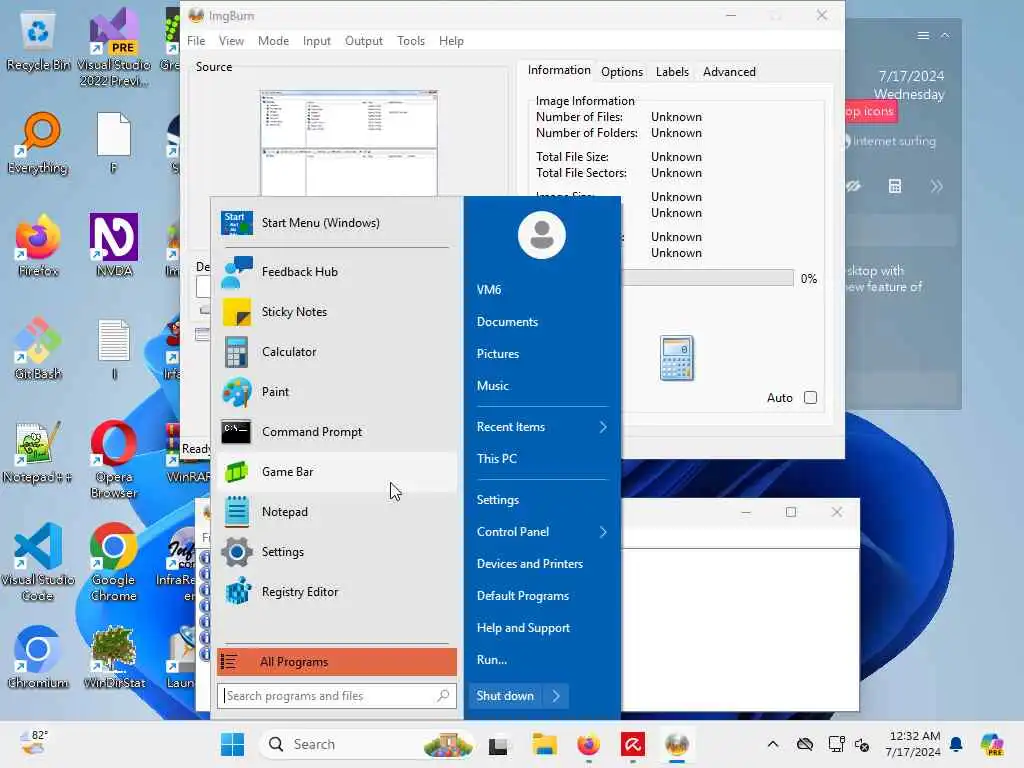The image size is (1024, 768).
Task: Open the widget hamburger menu
Action: click(x=923, y=35)
